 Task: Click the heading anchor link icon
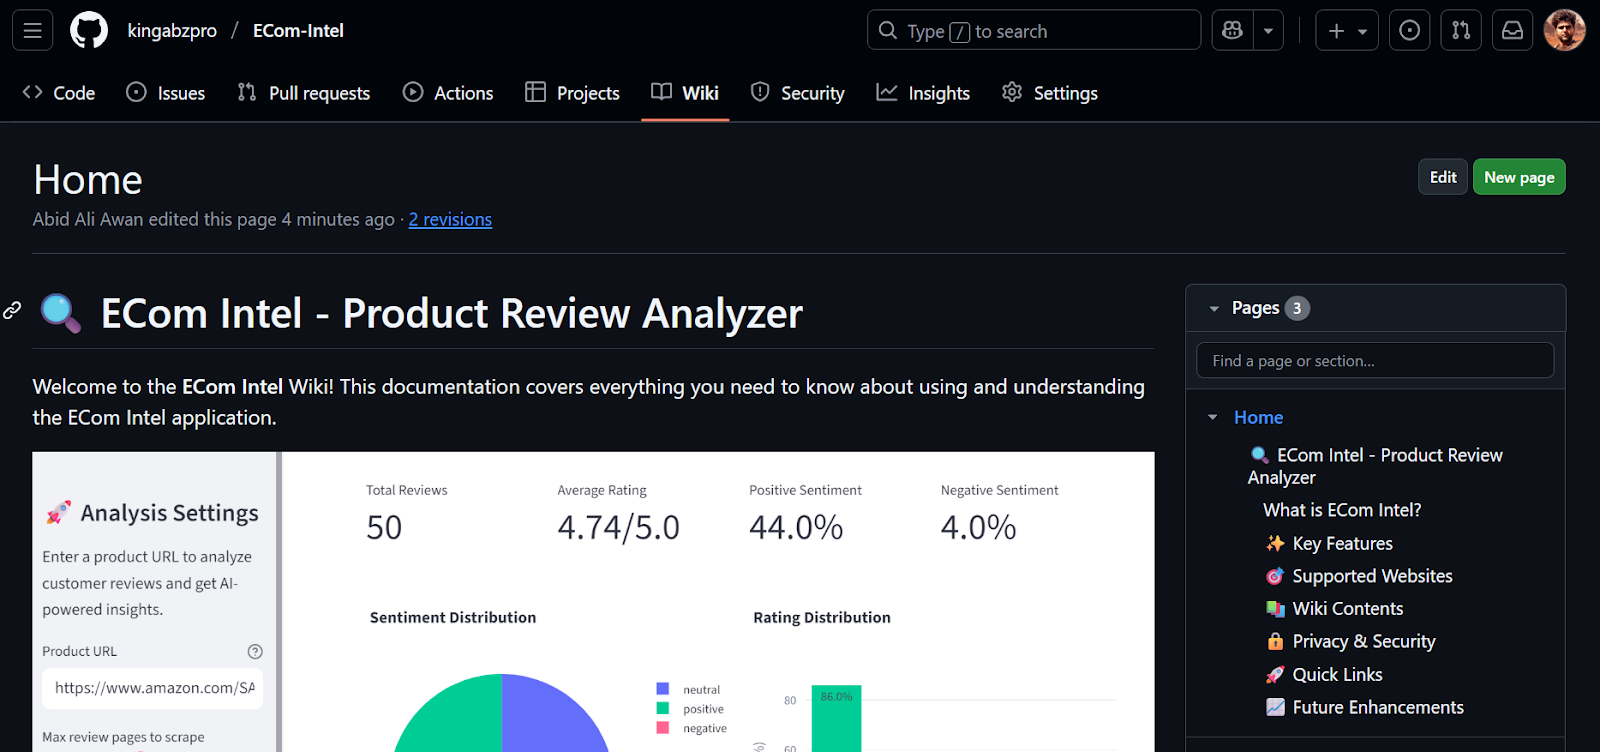point(12,310)
